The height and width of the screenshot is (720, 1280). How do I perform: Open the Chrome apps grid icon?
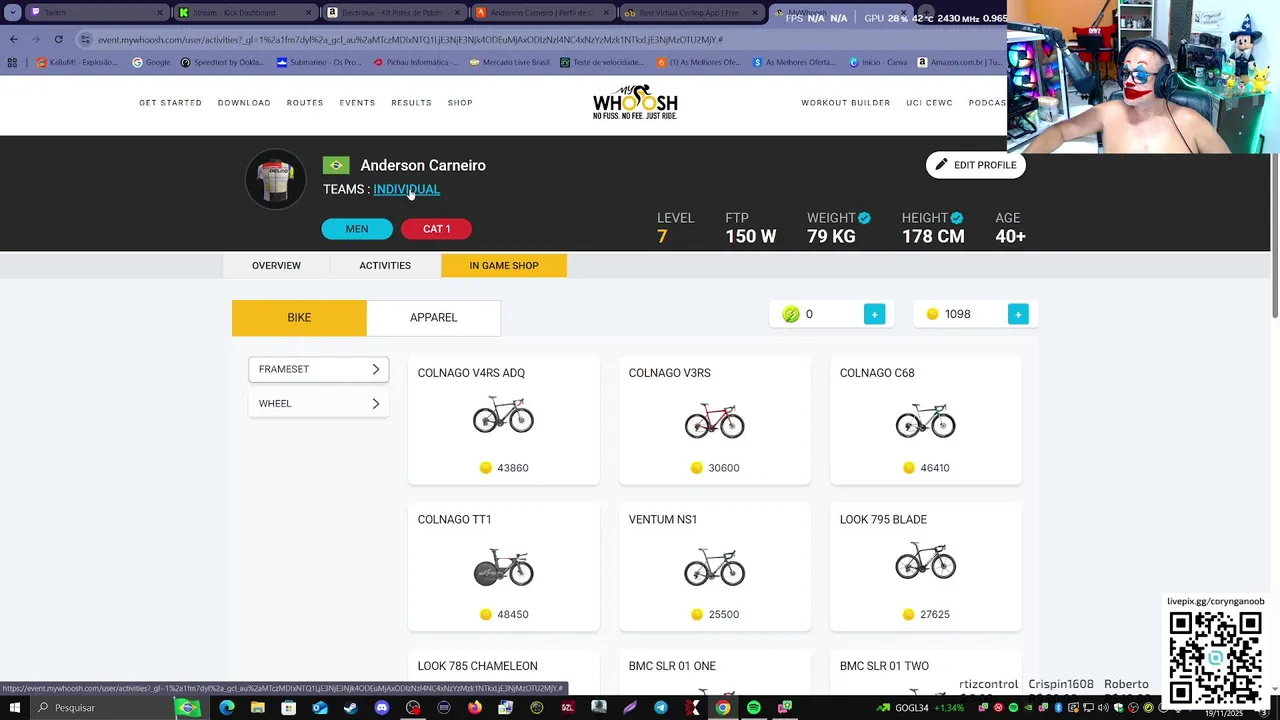(x=12, y=62)
